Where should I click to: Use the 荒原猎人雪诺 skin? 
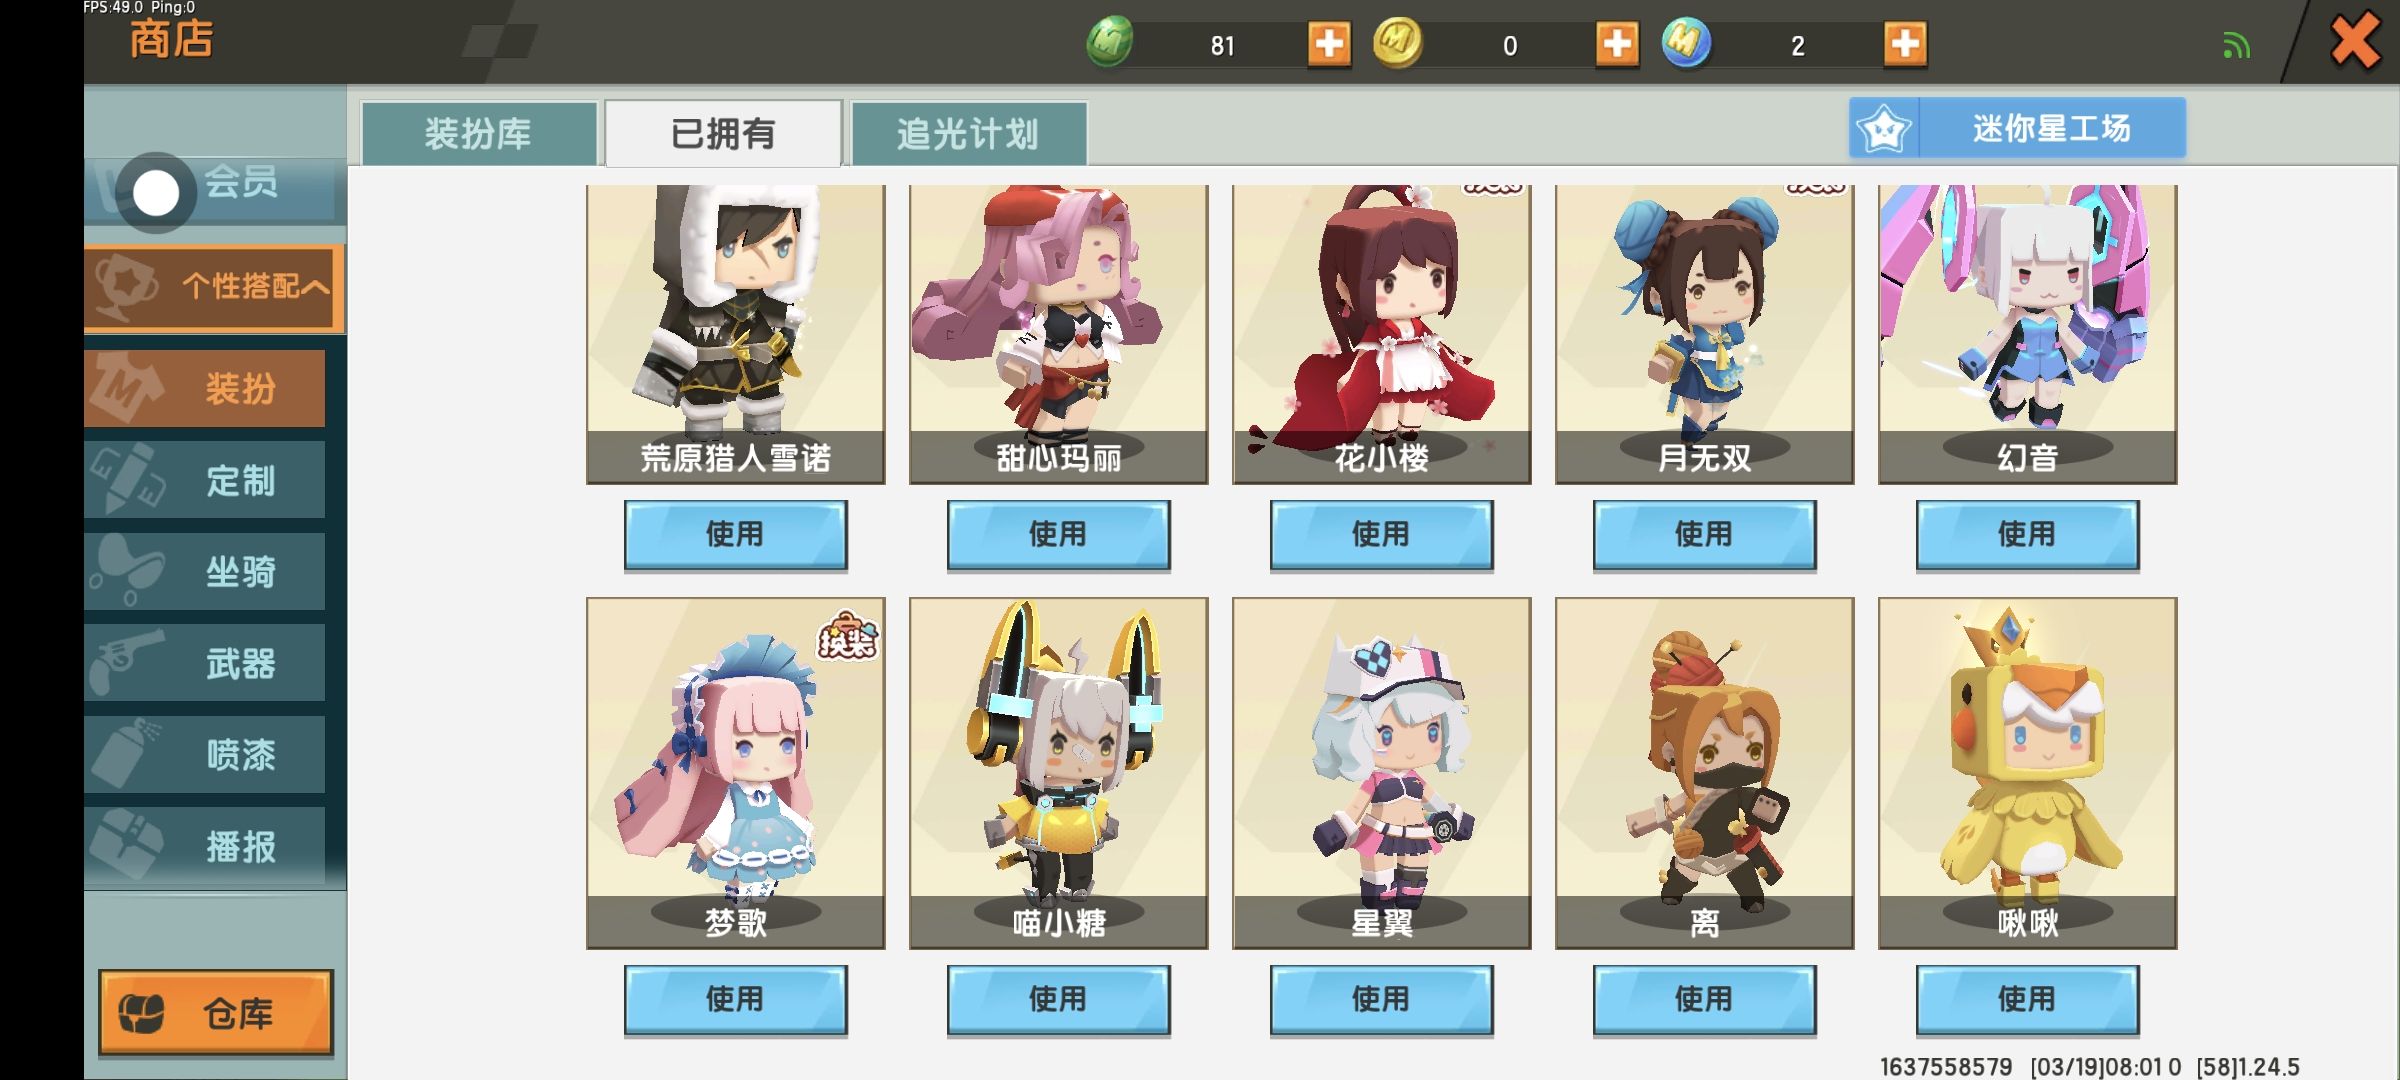736,535
